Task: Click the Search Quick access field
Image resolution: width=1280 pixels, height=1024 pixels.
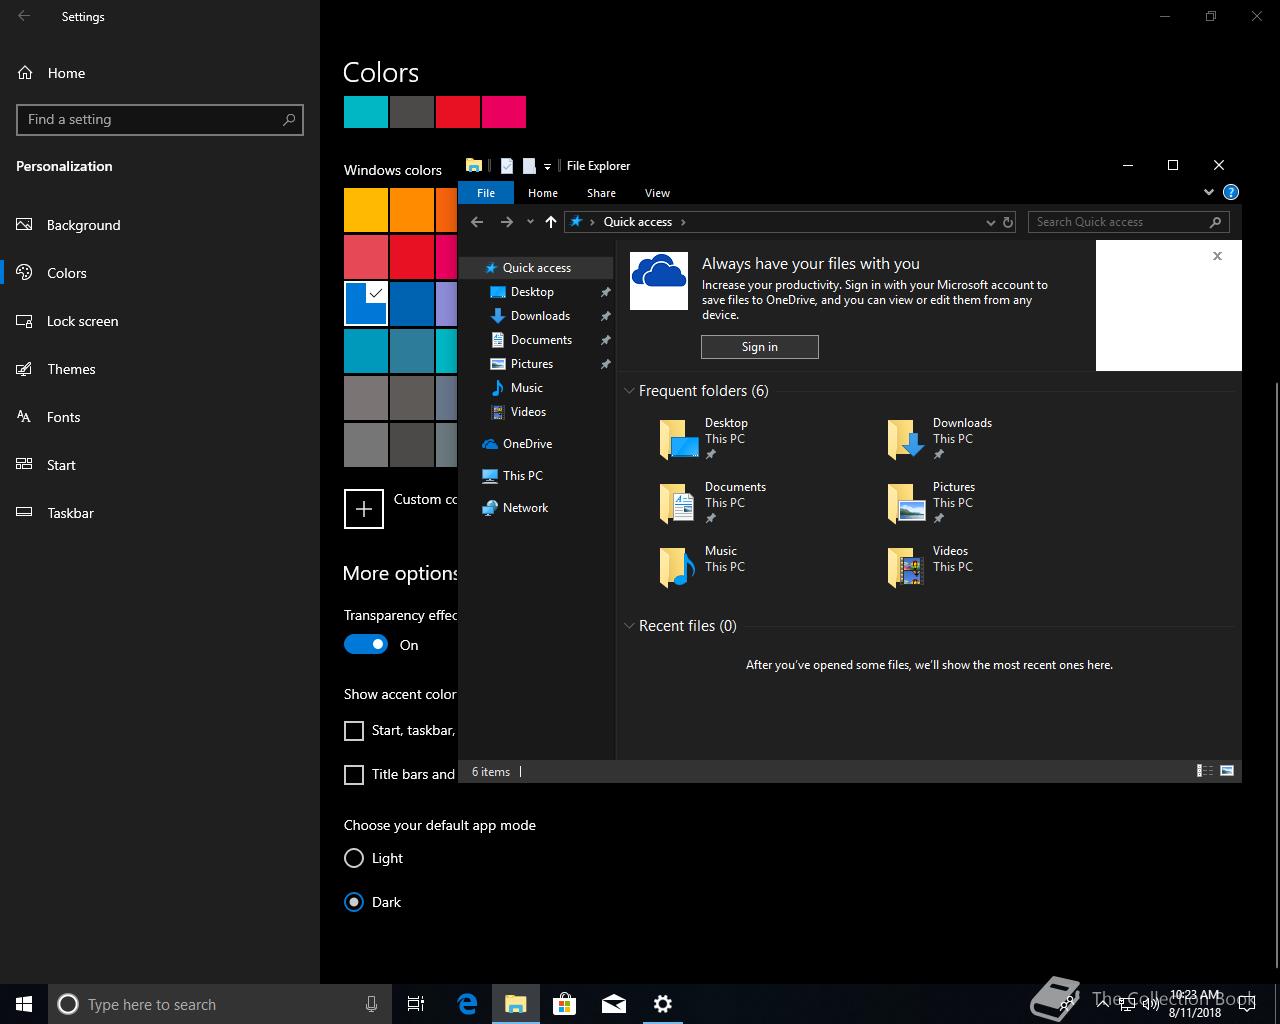Action: [1130, 222]
